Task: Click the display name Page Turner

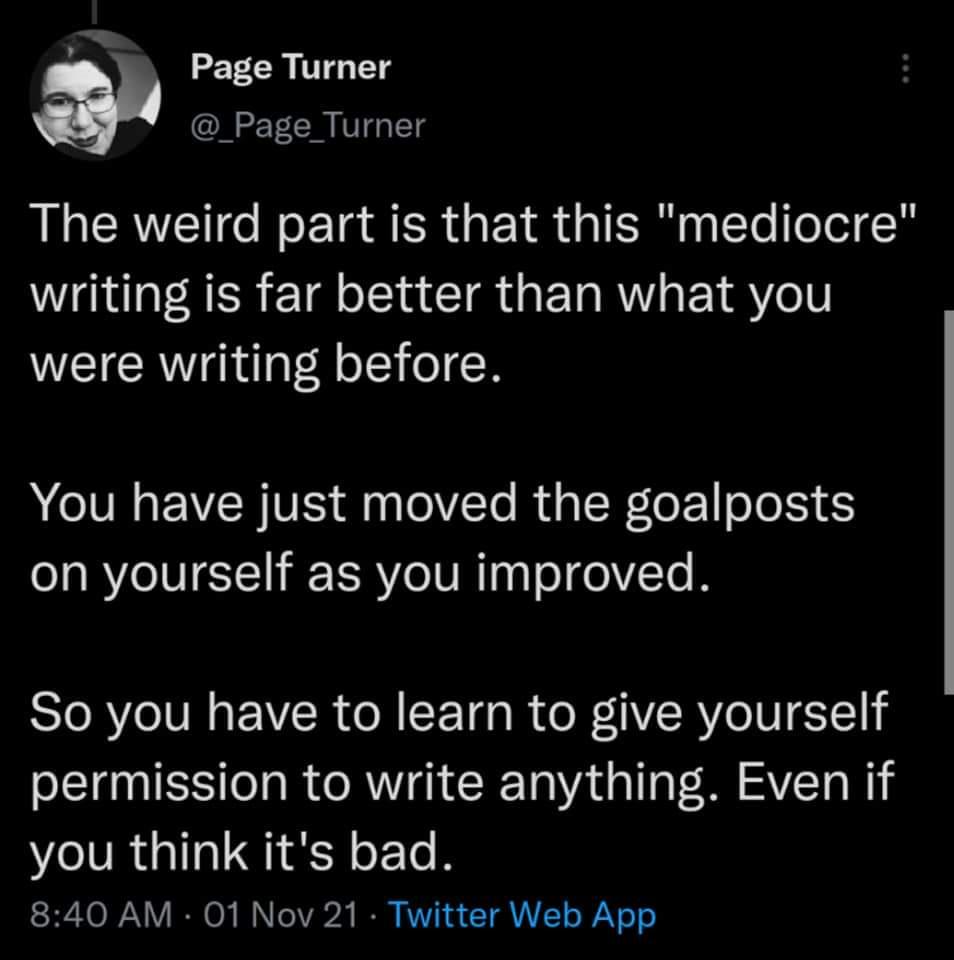Action: click(290, 67)
